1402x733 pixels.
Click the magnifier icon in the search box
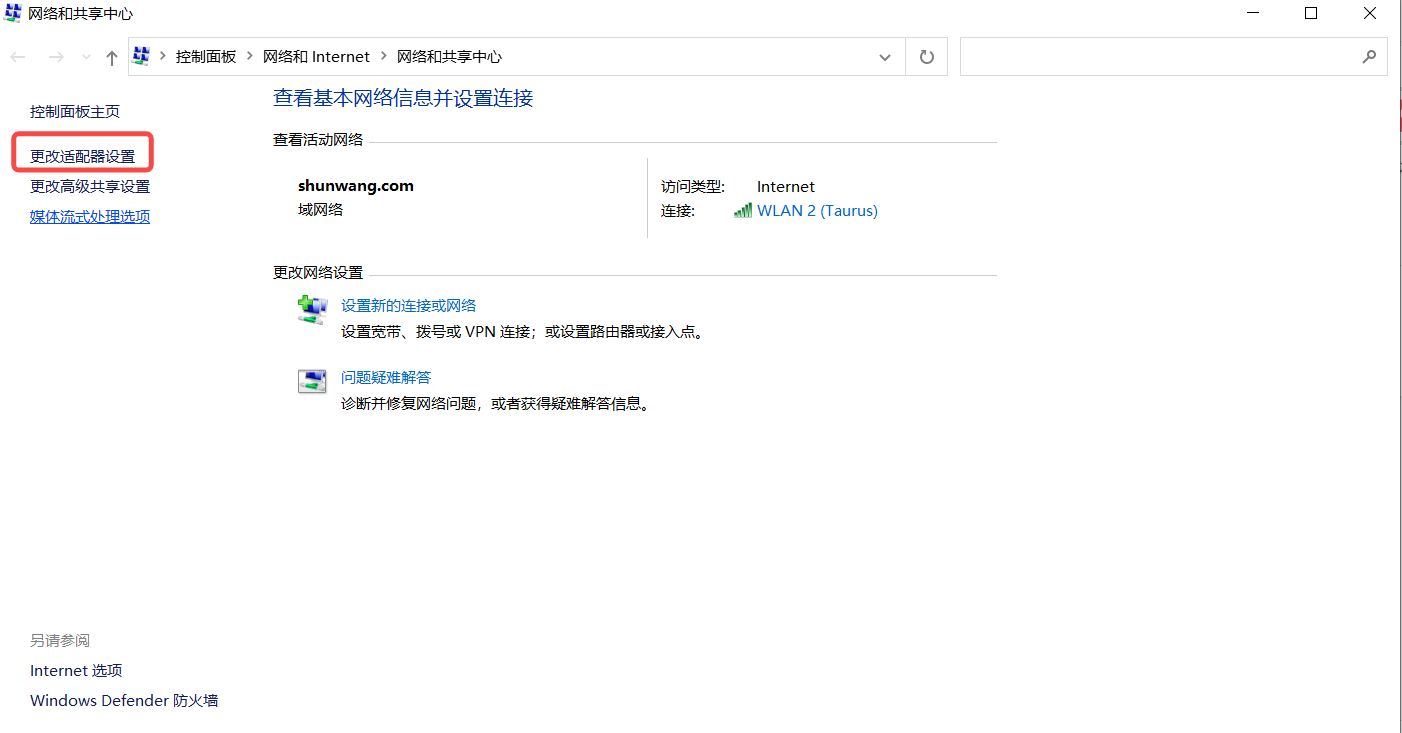[x=1369, y=57]
